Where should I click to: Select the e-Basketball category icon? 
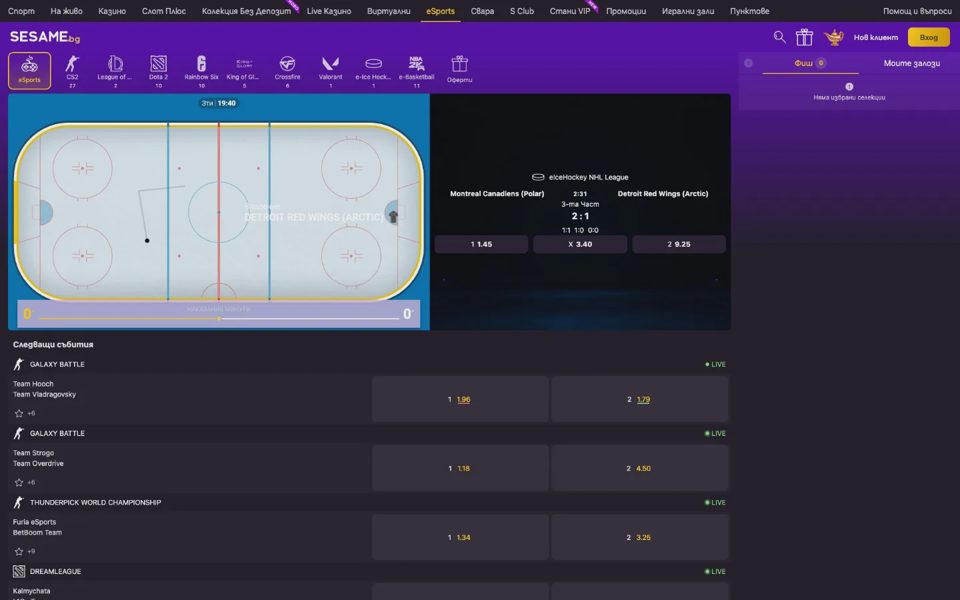point(416,71)
